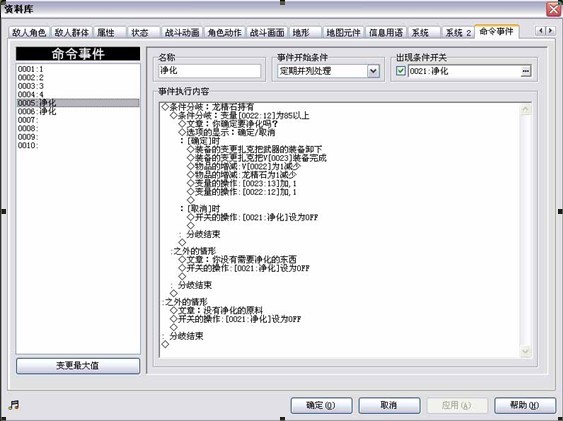The image size is (563, 421).
Task: Open the 信息用语 tab
Action: tap(386, 33)
